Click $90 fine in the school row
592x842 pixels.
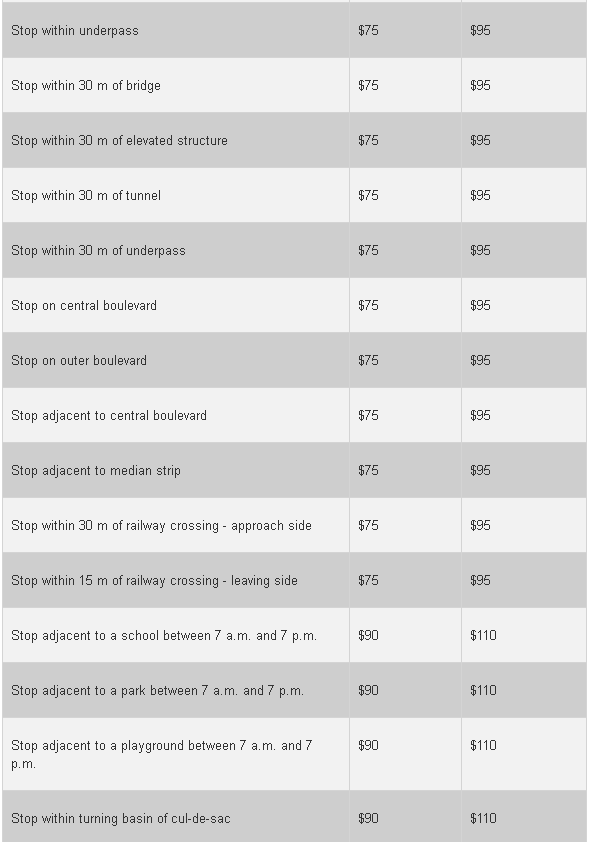(369, 636)
